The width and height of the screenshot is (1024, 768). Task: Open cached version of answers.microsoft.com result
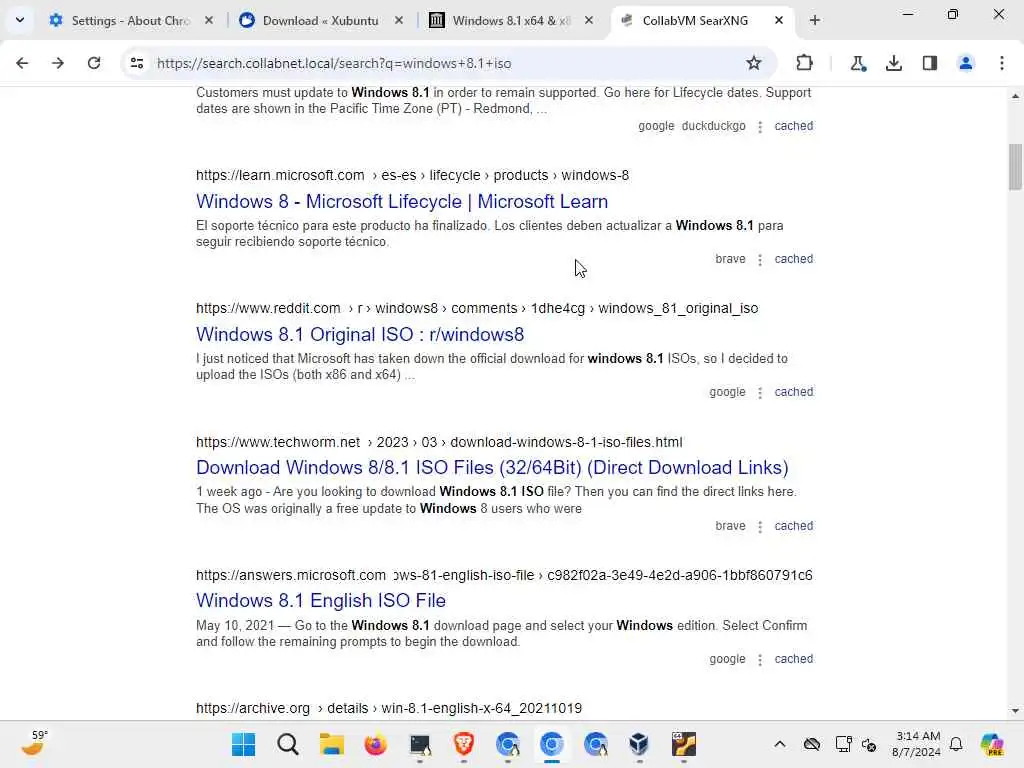793,659
